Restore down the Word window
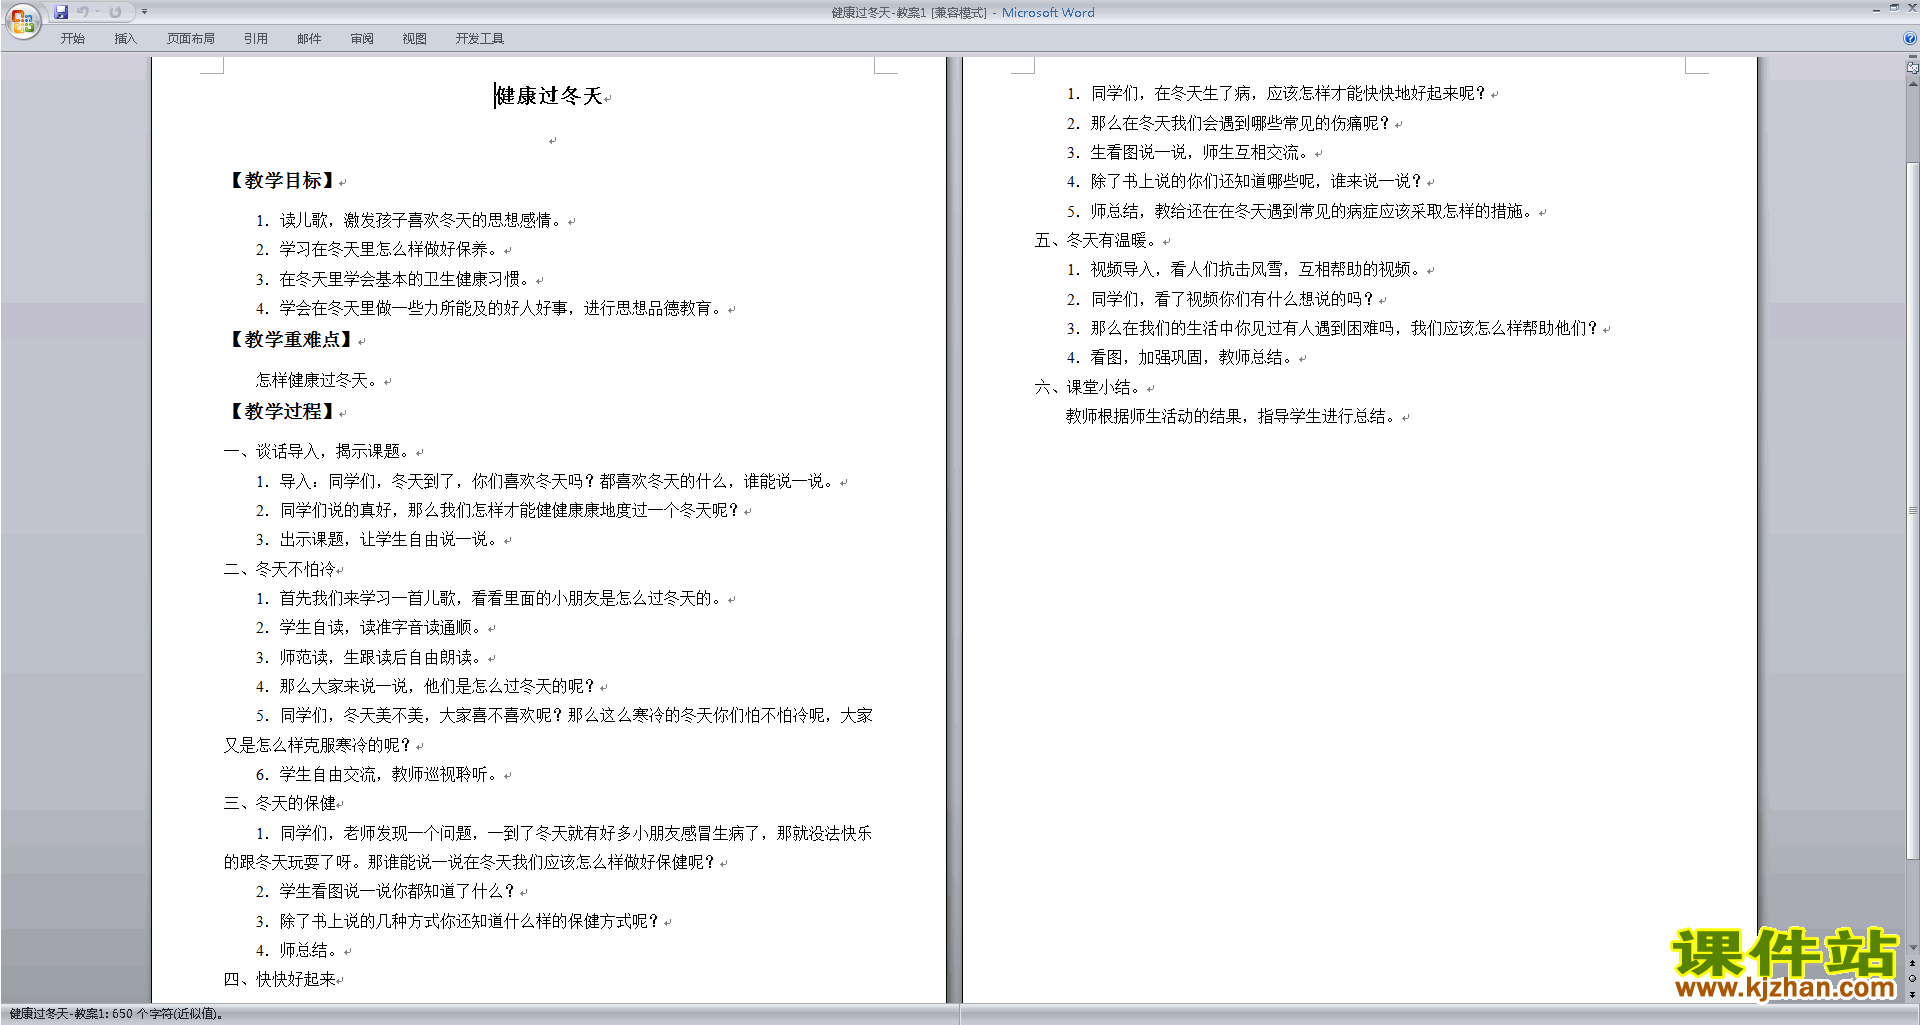1920x1025 pixels. point(1894,8)
